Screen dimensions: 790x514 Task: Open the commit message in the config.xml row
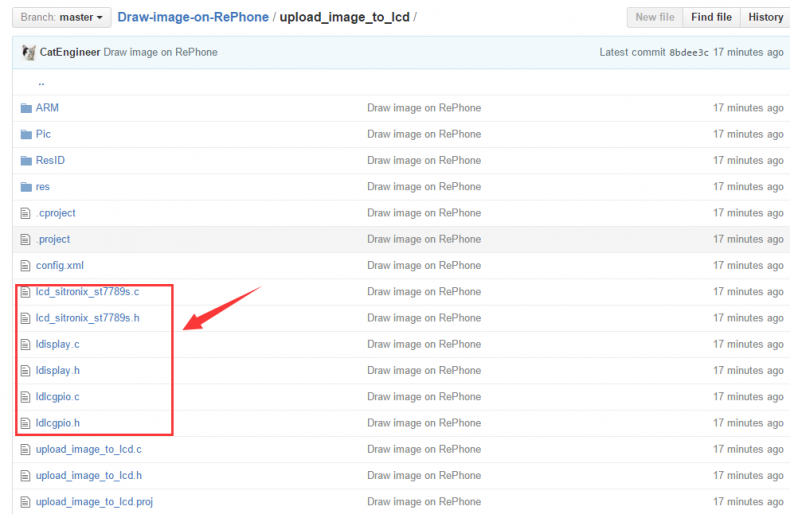424,266
